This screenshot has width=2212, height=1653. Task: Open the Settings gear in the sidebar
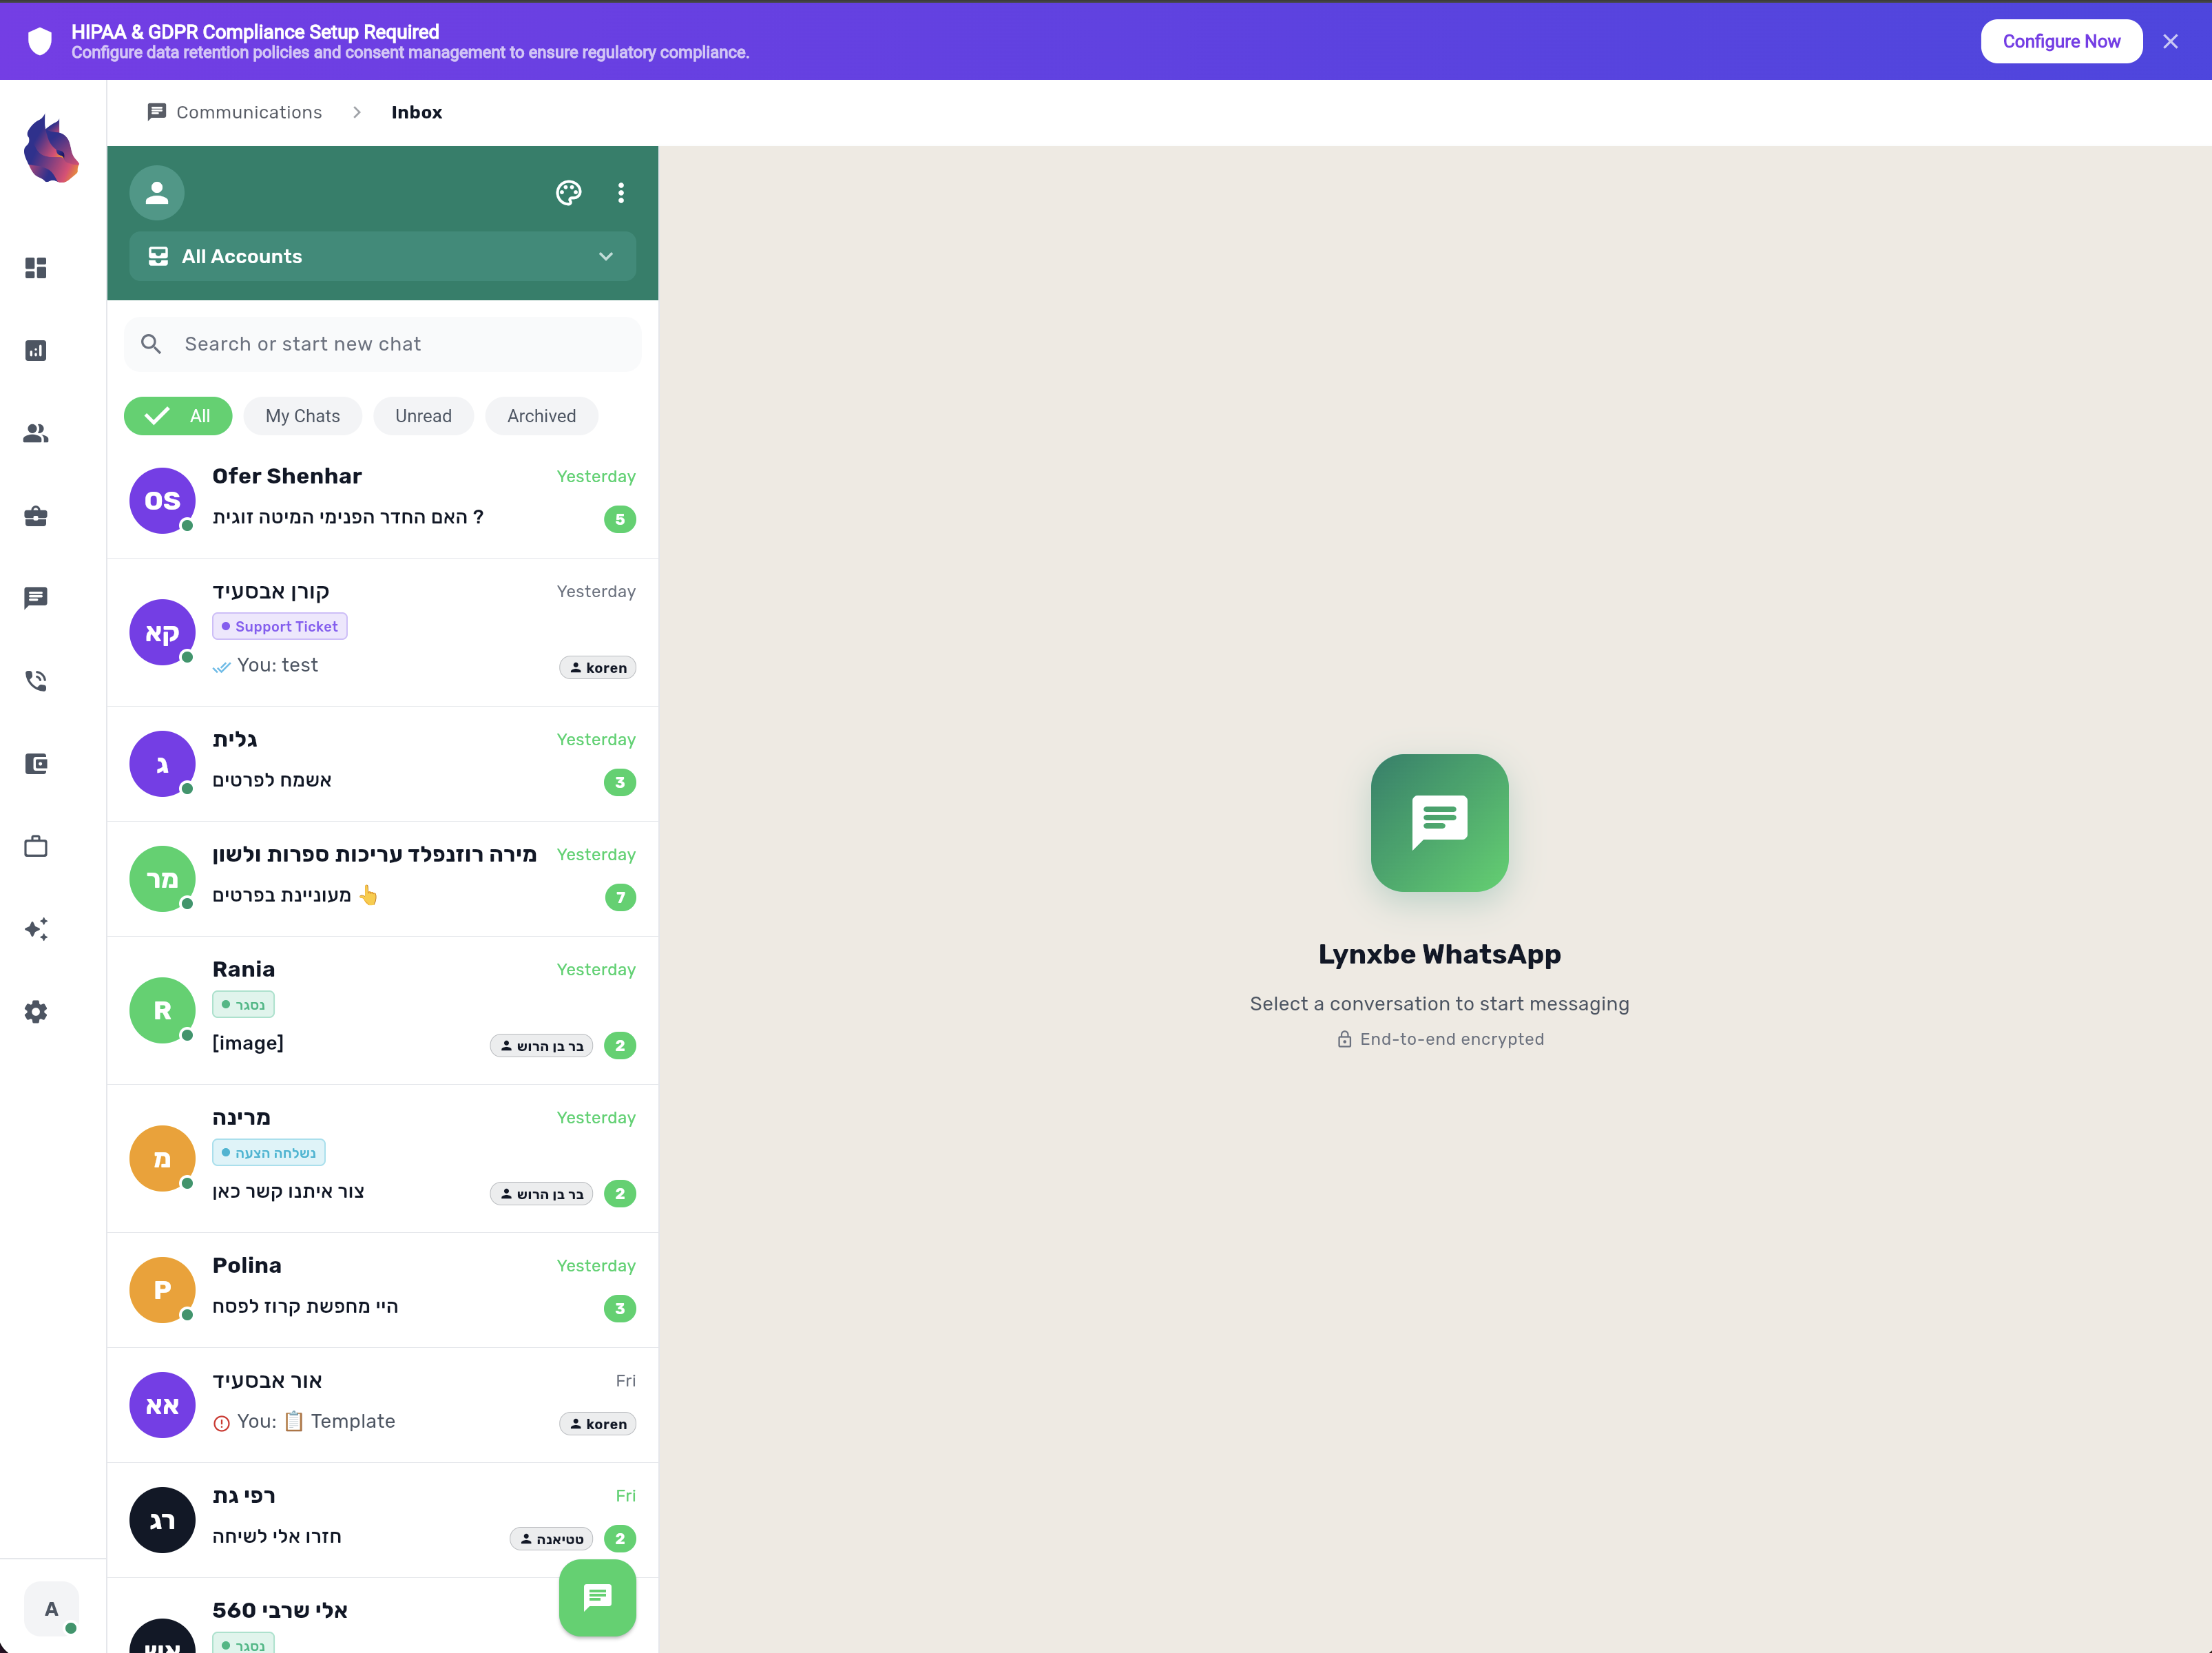tap(36, 1012)
